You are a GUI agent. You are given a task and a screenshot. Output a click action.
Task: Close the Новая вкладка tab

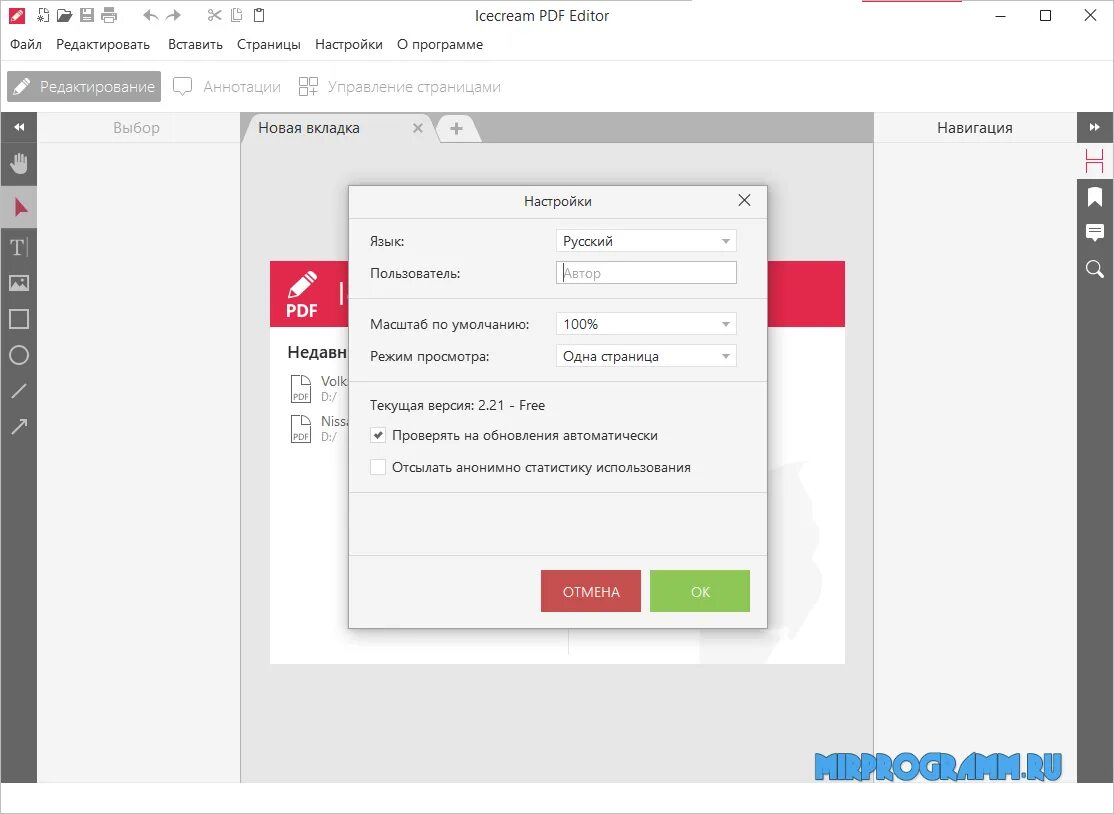tap(418, 128)
